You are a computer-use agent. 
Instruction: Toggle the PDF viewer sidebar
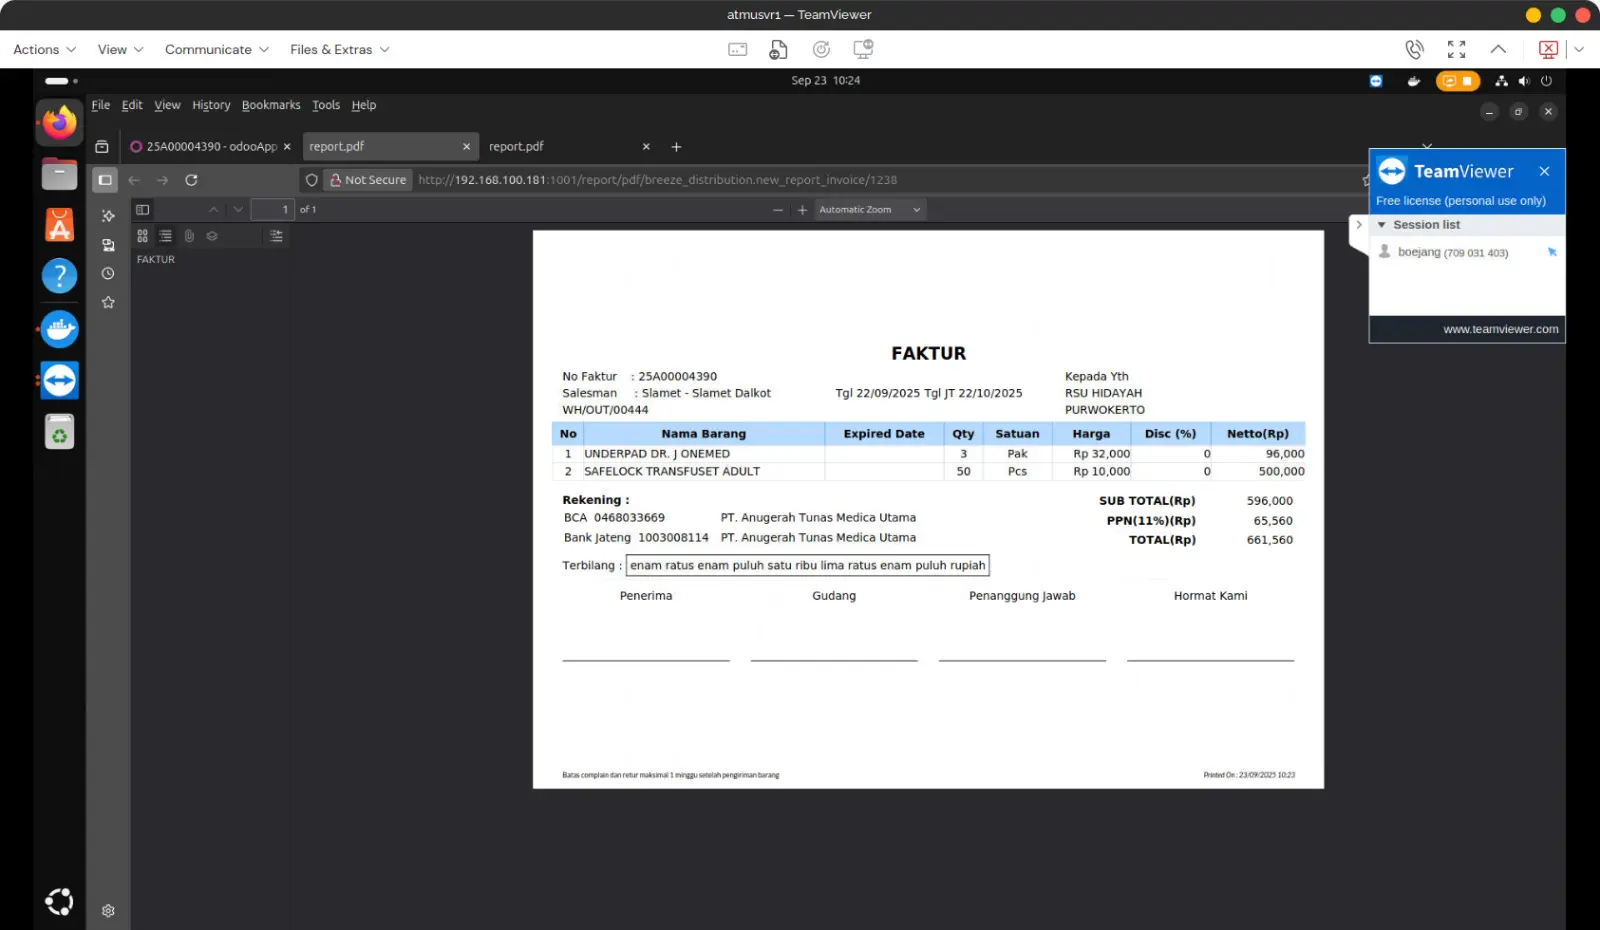click(143, 210)
